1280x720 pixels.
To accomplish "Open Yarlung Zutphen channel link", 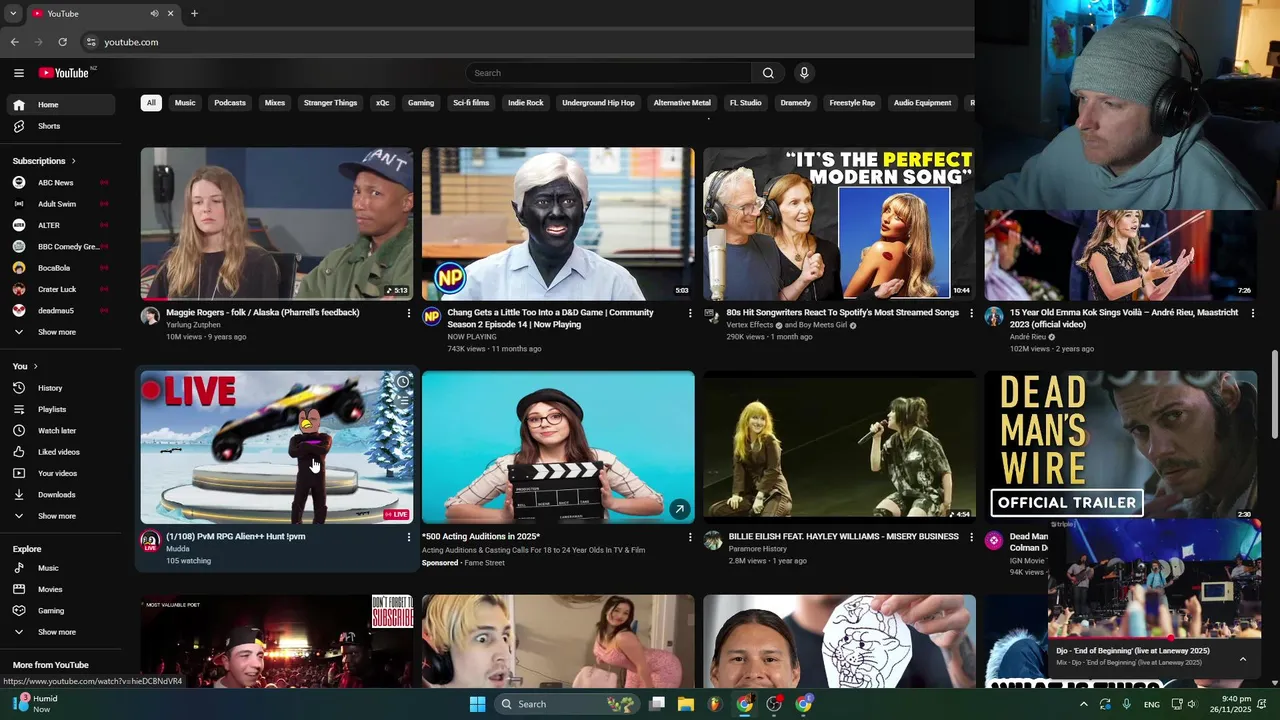I will pos(193,325).
